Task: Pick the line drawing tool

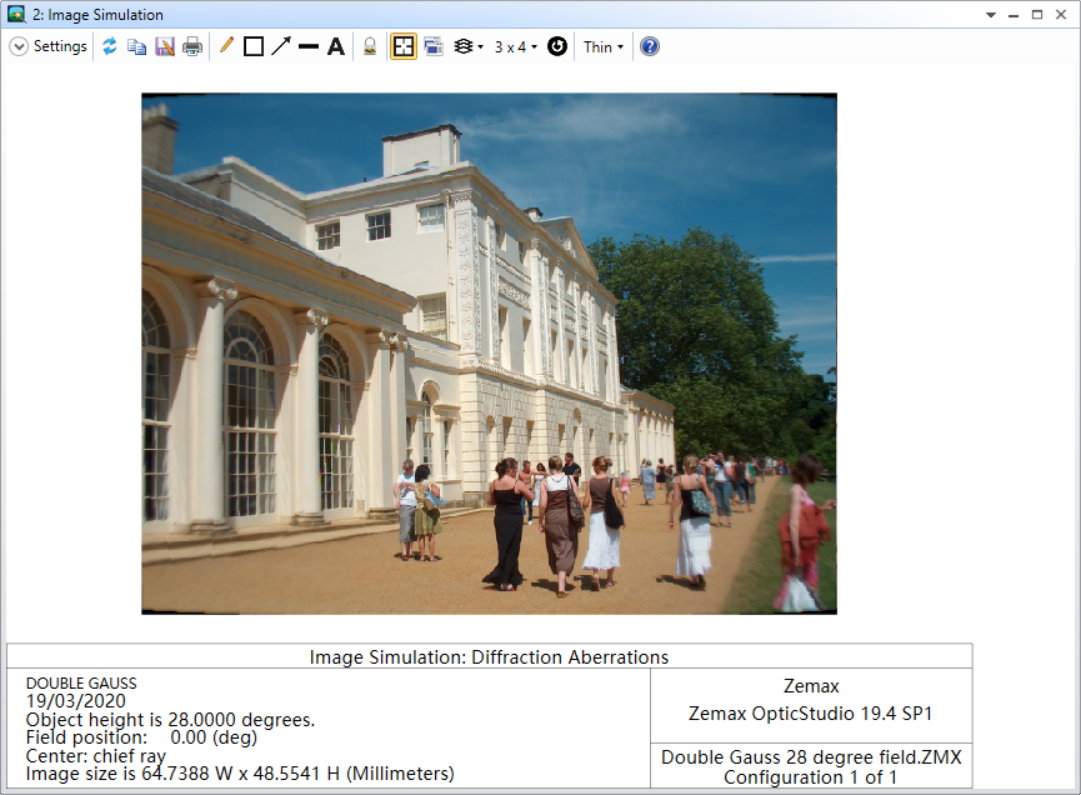Action: click(308, 46)
